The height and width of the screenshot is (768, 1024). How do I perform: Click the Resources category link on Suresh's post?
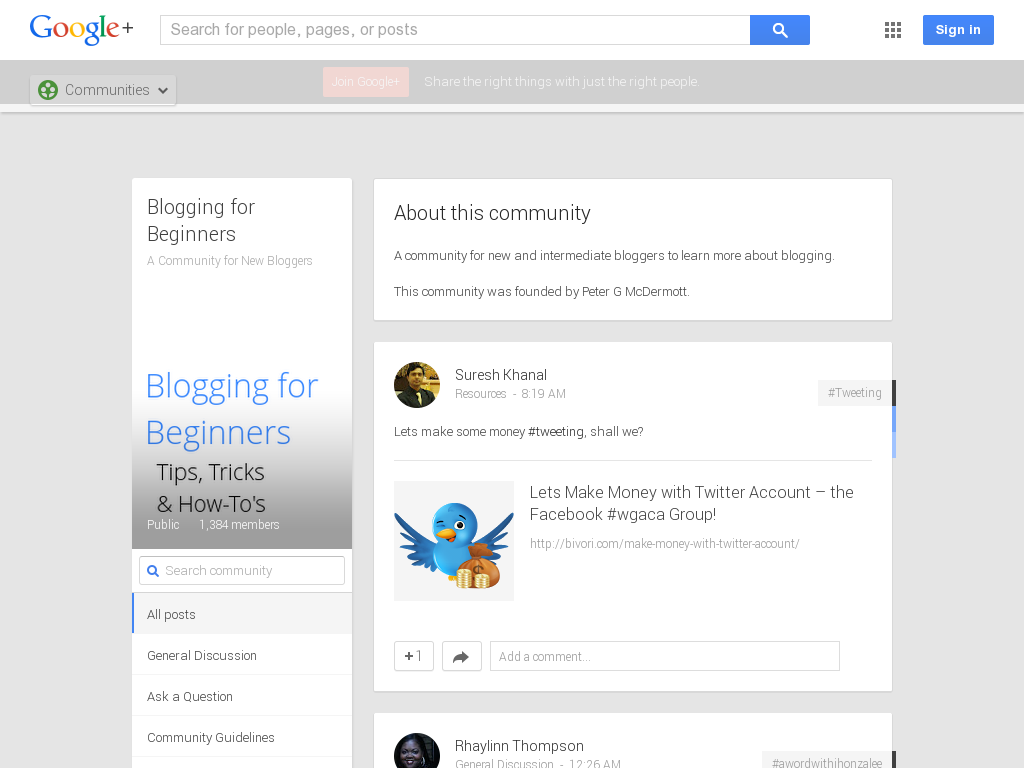(x=481, y=394)
